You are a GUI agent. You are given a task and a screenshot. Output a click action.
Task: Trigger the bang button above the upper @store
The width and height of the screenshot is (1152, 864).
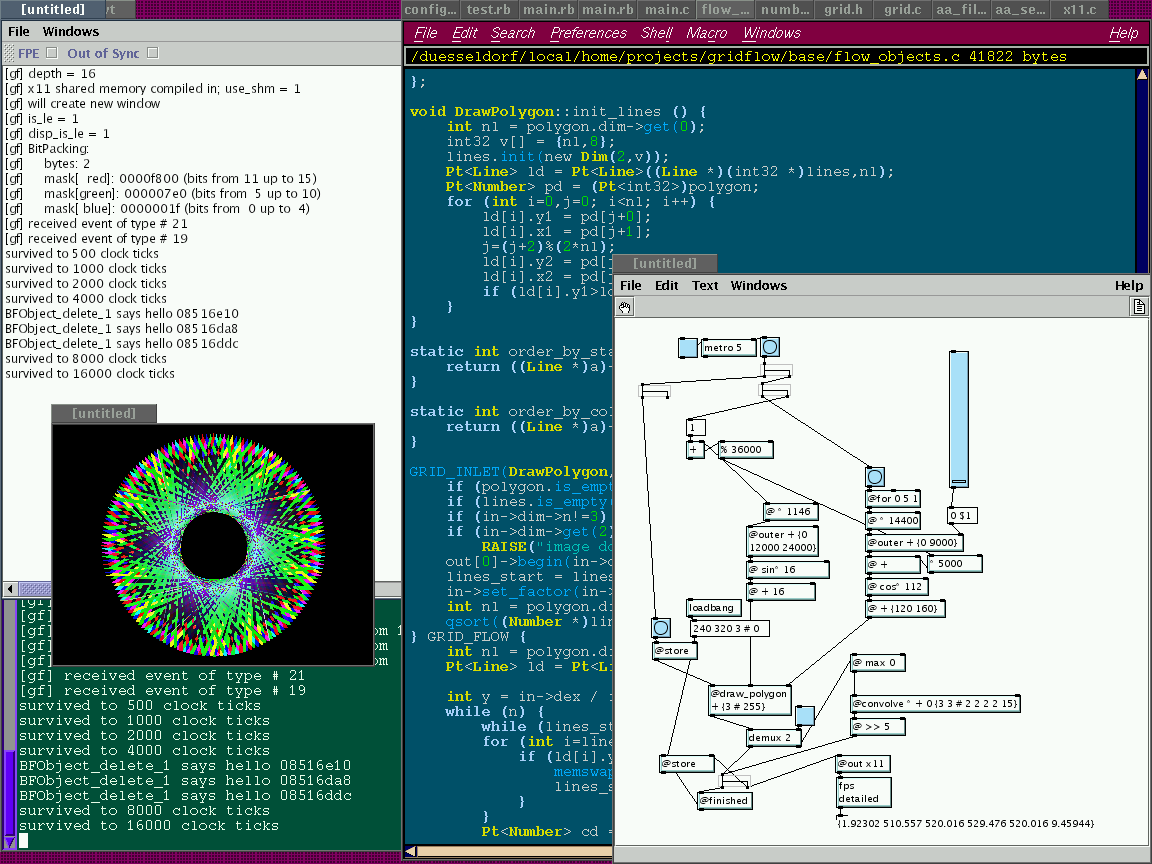click(661, 628)
